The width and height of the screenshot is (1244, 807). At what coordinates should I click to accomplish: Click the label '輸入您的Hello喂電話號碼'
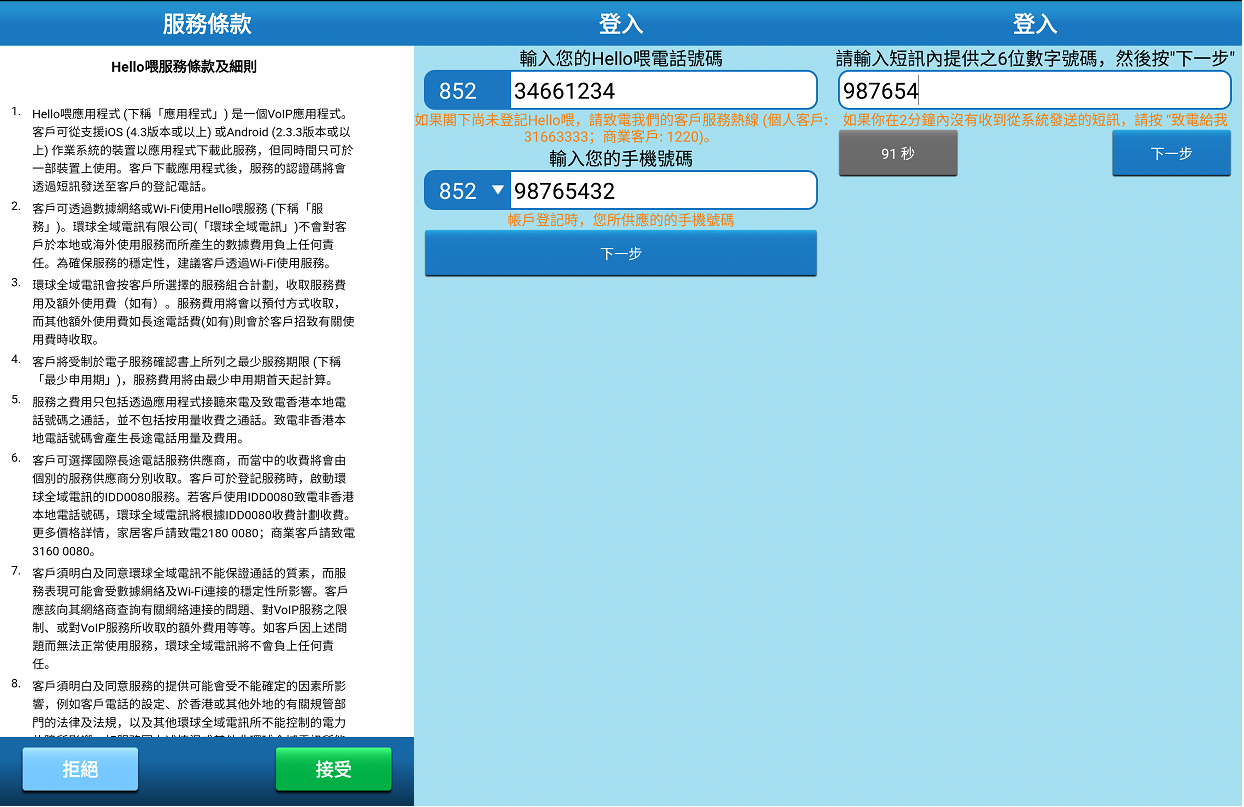click(x=621, y=58)
